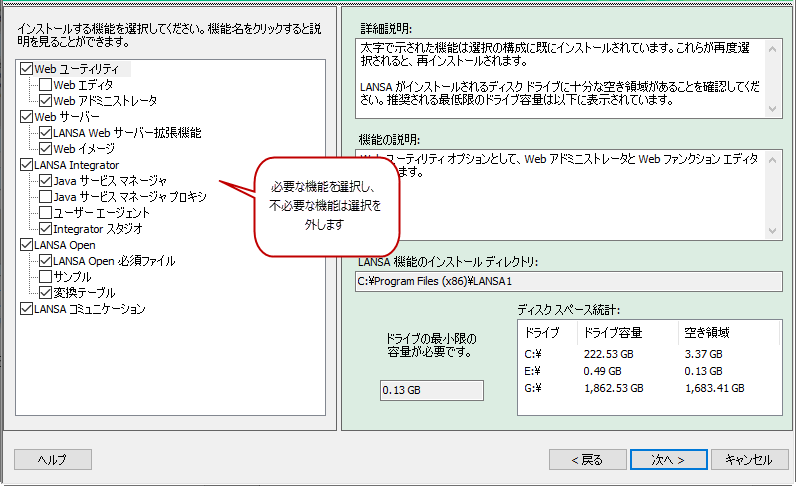Toggle the Web サーバー checkbox
Screen dimensions: 796x486
tap(26, 117)
